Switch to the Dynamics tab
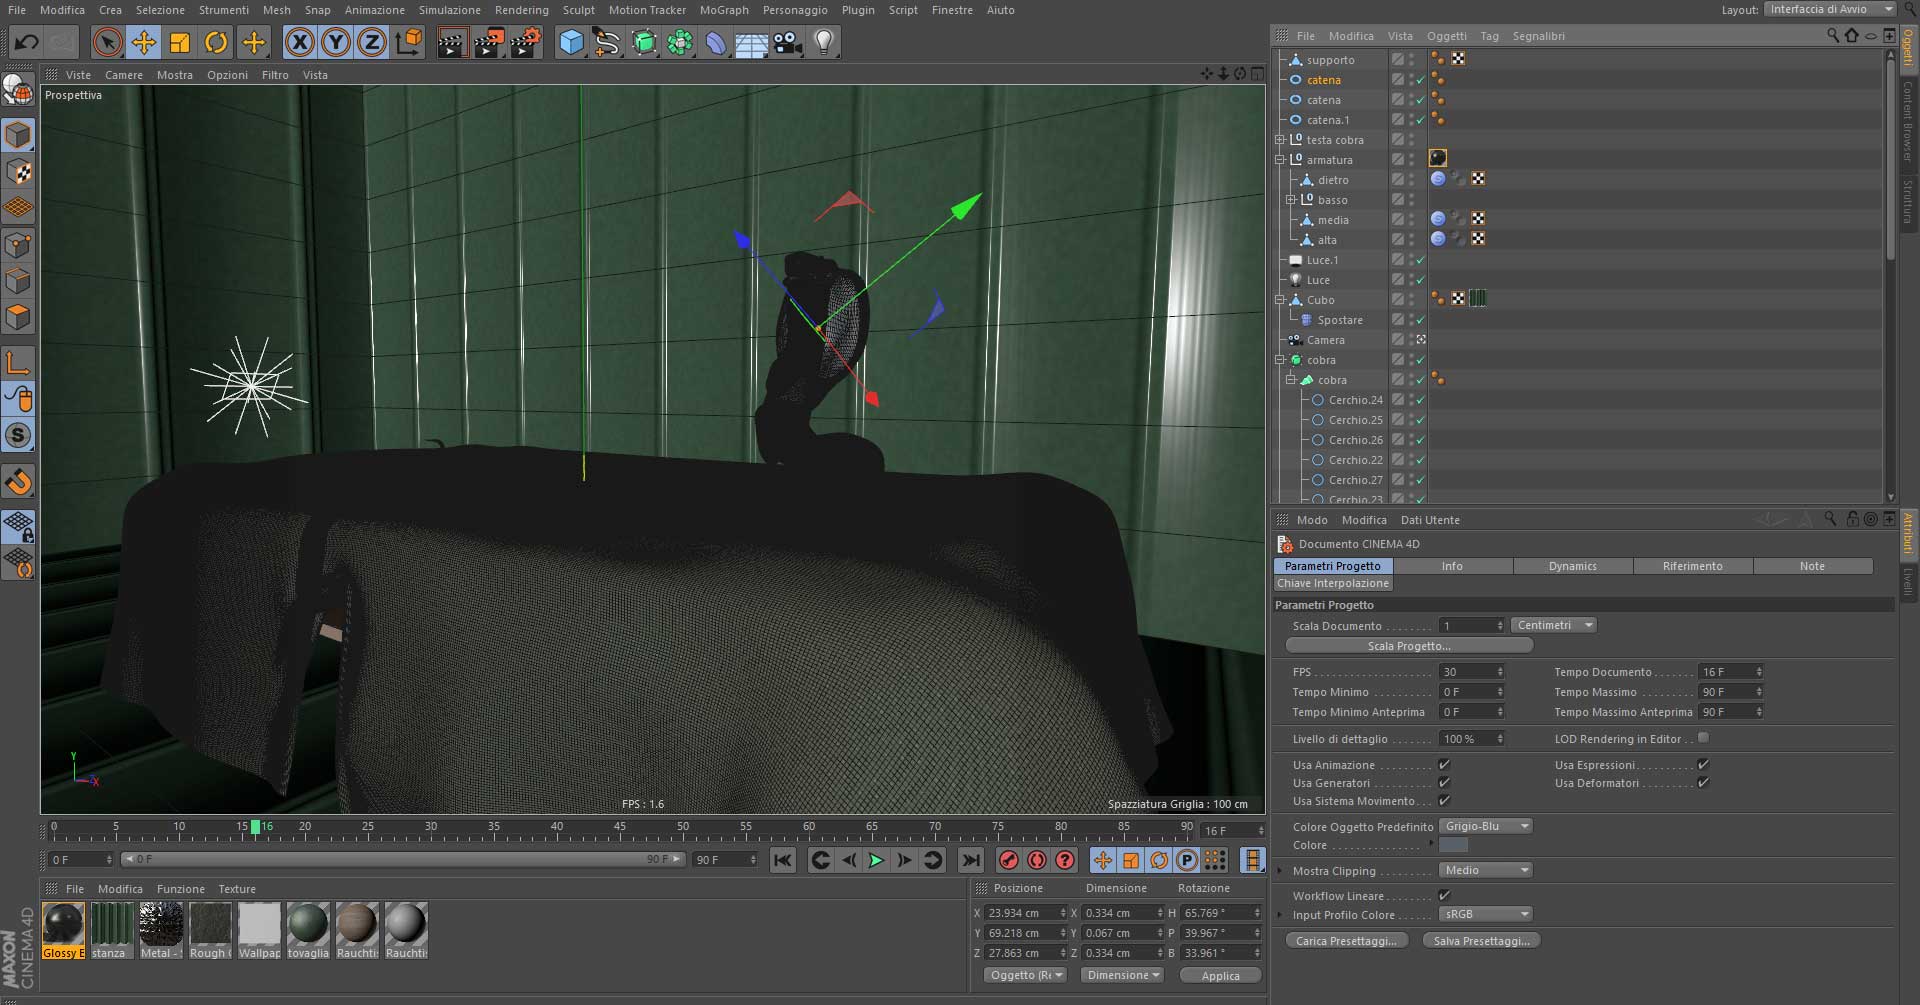Viewport: 1920px width, 1005px height. click(x=1572, y=566)
